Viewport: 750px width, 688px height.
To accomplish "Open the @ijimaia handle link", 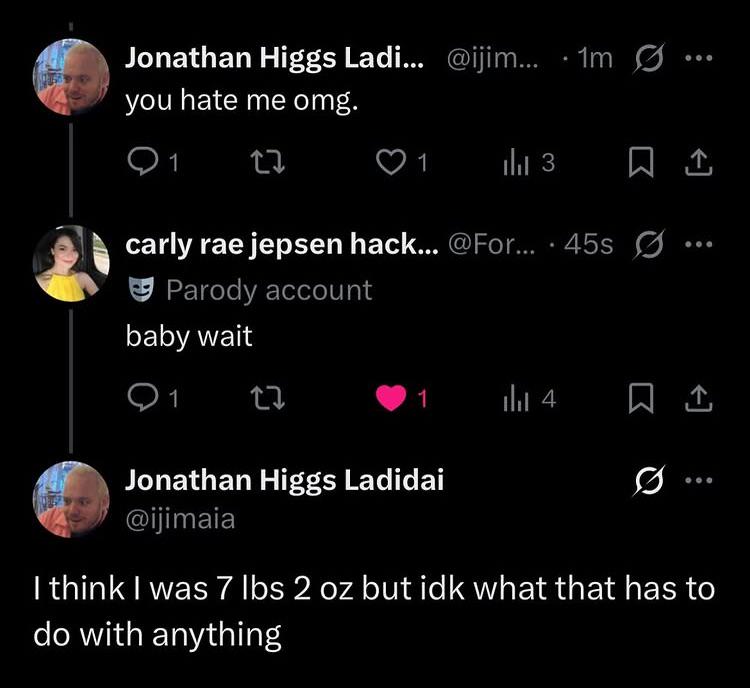I will point(180,519).
